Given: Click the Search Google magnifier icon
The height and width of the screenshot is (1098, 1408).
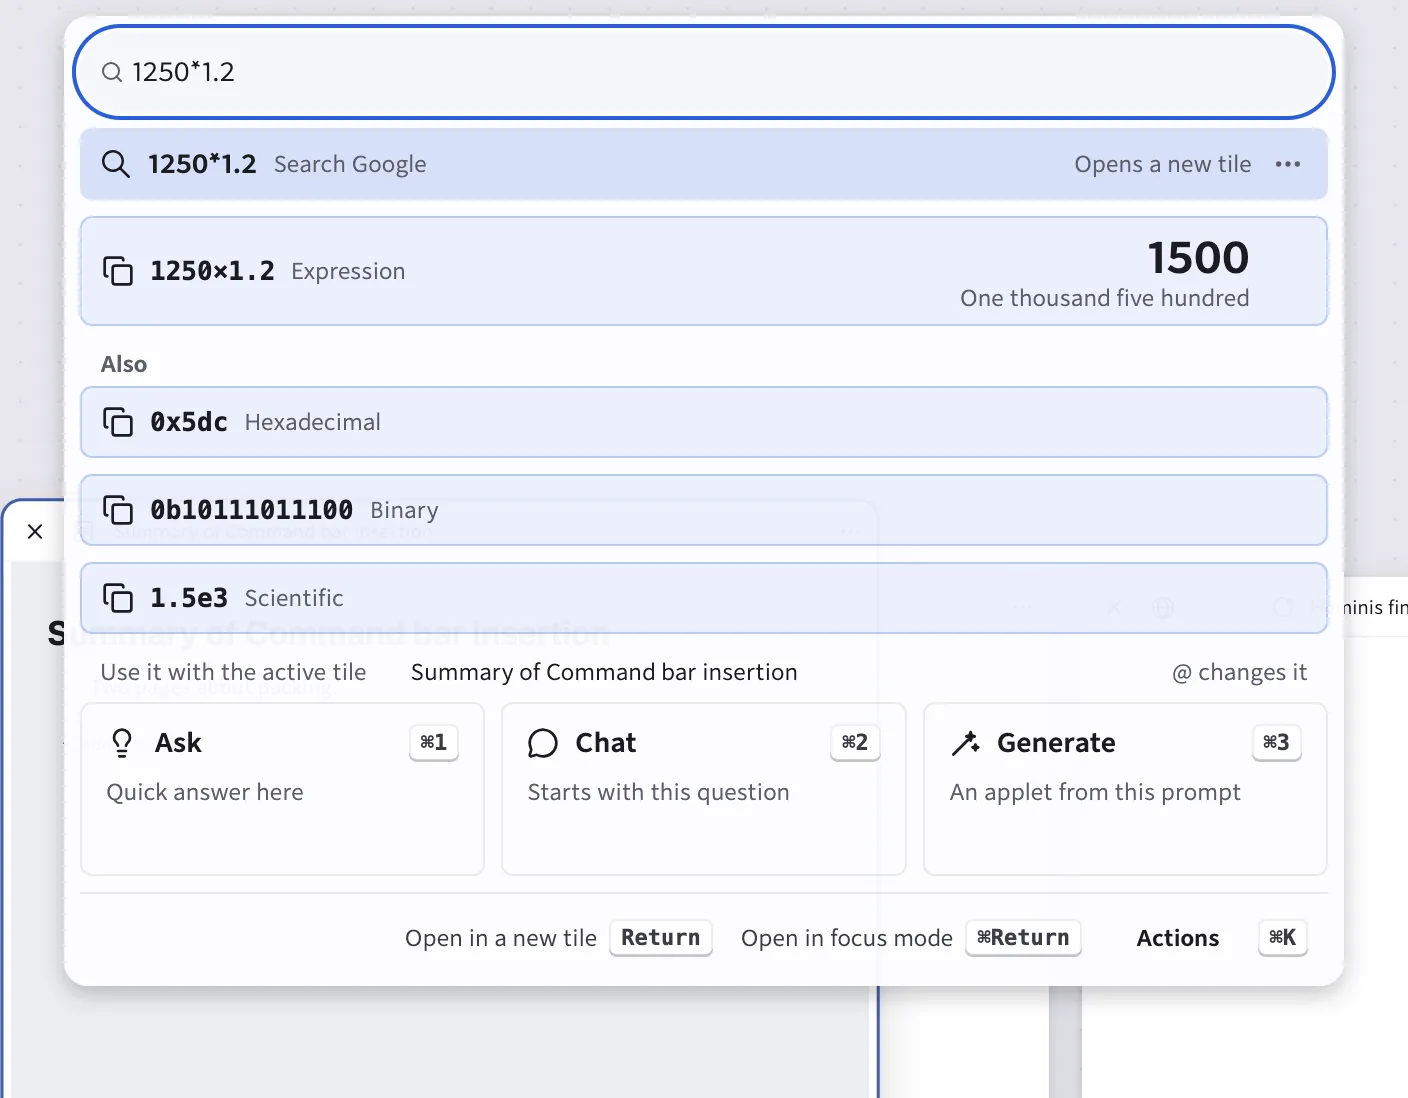Looking at the screenshot, I should tap(116, 164).
